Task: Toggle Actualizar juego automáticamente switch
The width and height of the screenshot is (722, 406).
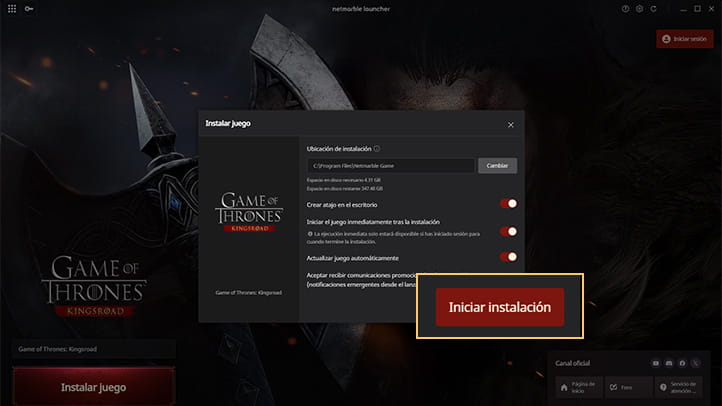Action: pos(508,257)
